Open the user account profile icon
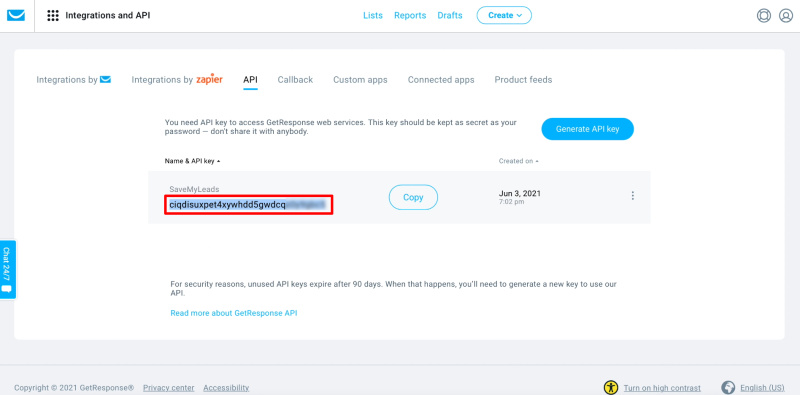Screen dimensions: 800x395 [786, 16]
